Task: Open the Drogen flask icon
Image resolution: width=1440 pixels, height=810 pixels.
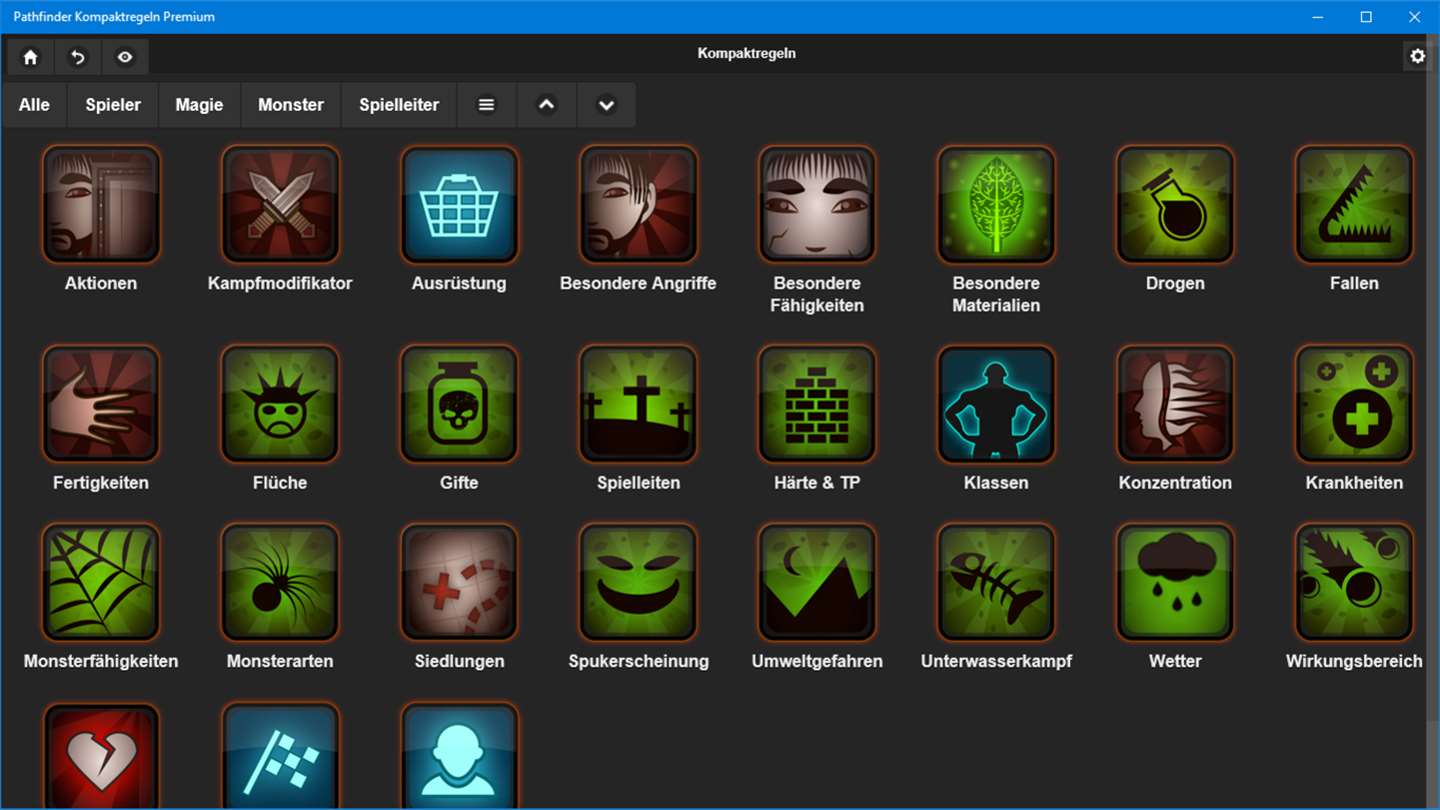Action: (x=1175, y=204)
